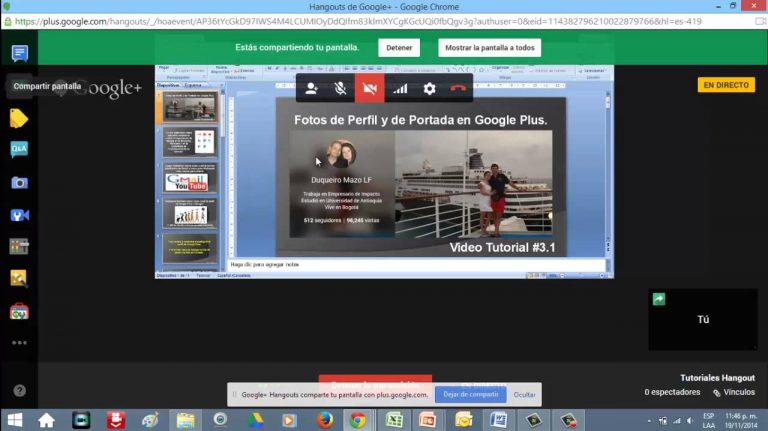The image size is (768, 431).
Task: Click Dejar de compartir button
Action: 471,394
